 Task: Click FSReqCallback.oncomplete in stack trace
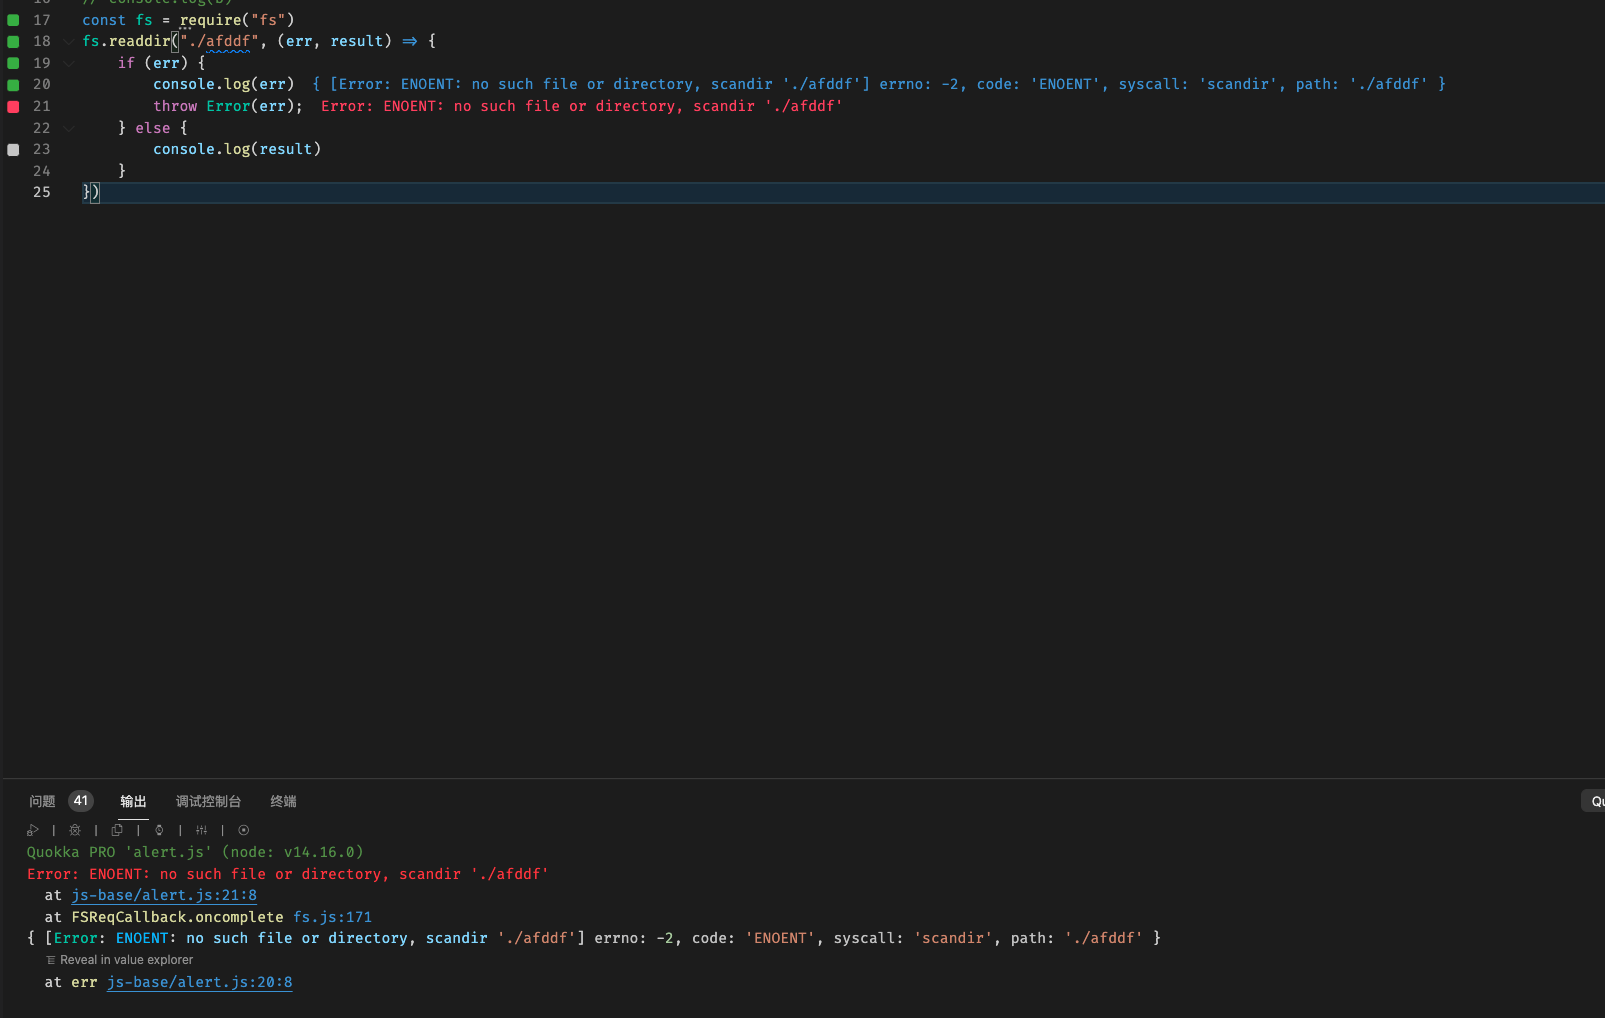[178, 917]
